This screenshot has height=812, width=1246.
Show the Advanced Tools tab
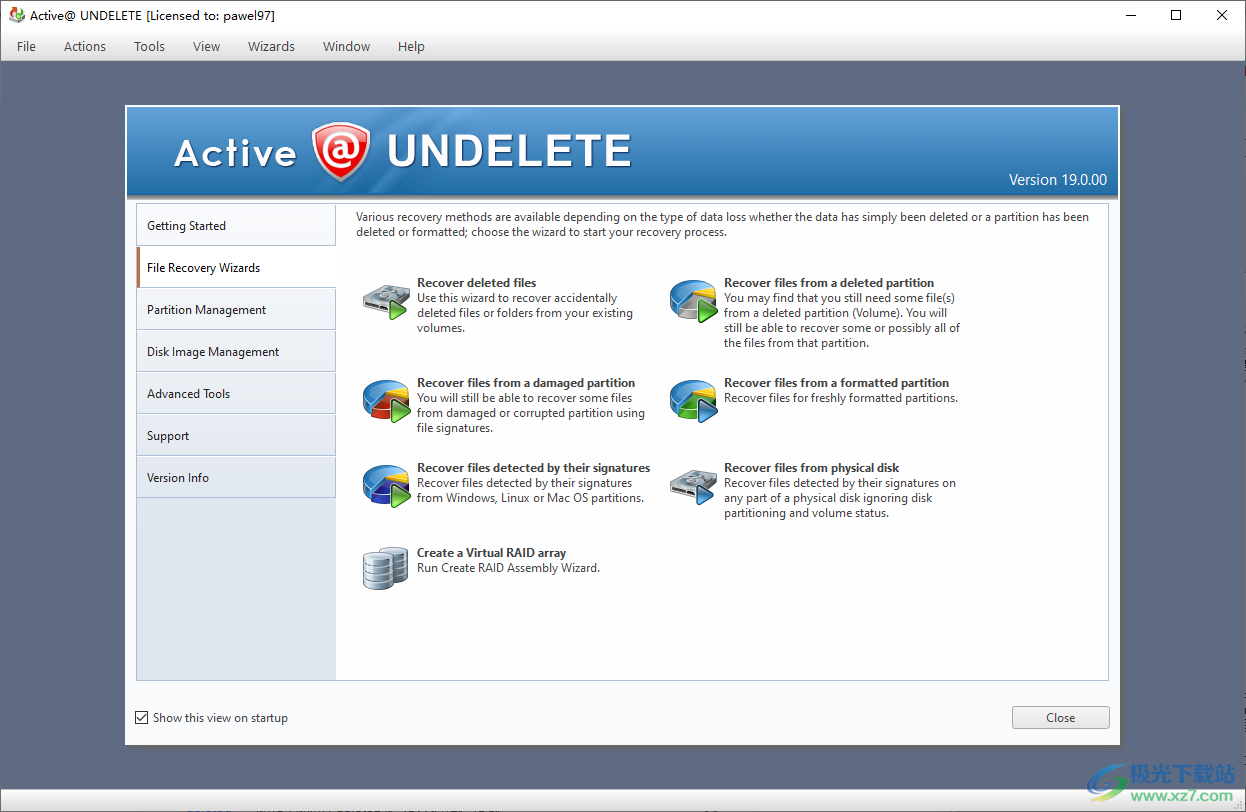tap(236, 393)
